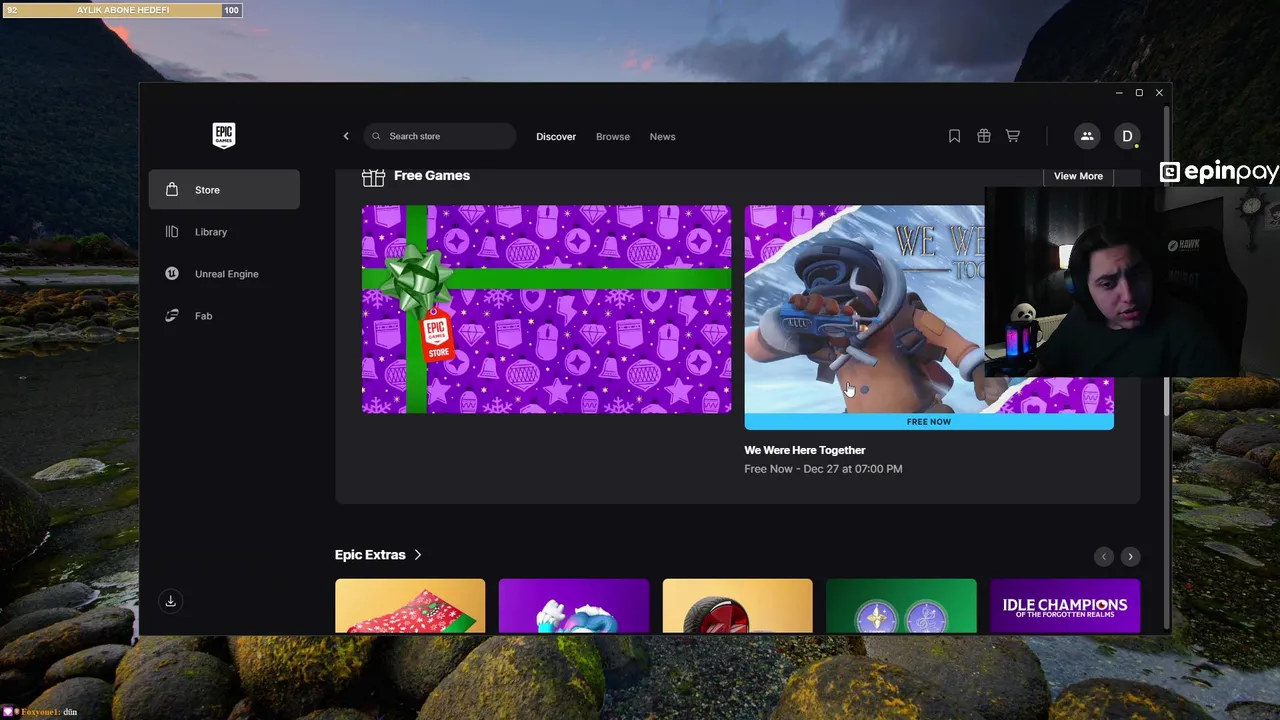The image size is (1280, 720).
Task: Open the shopping cart icon
Action: point(1013,136)
